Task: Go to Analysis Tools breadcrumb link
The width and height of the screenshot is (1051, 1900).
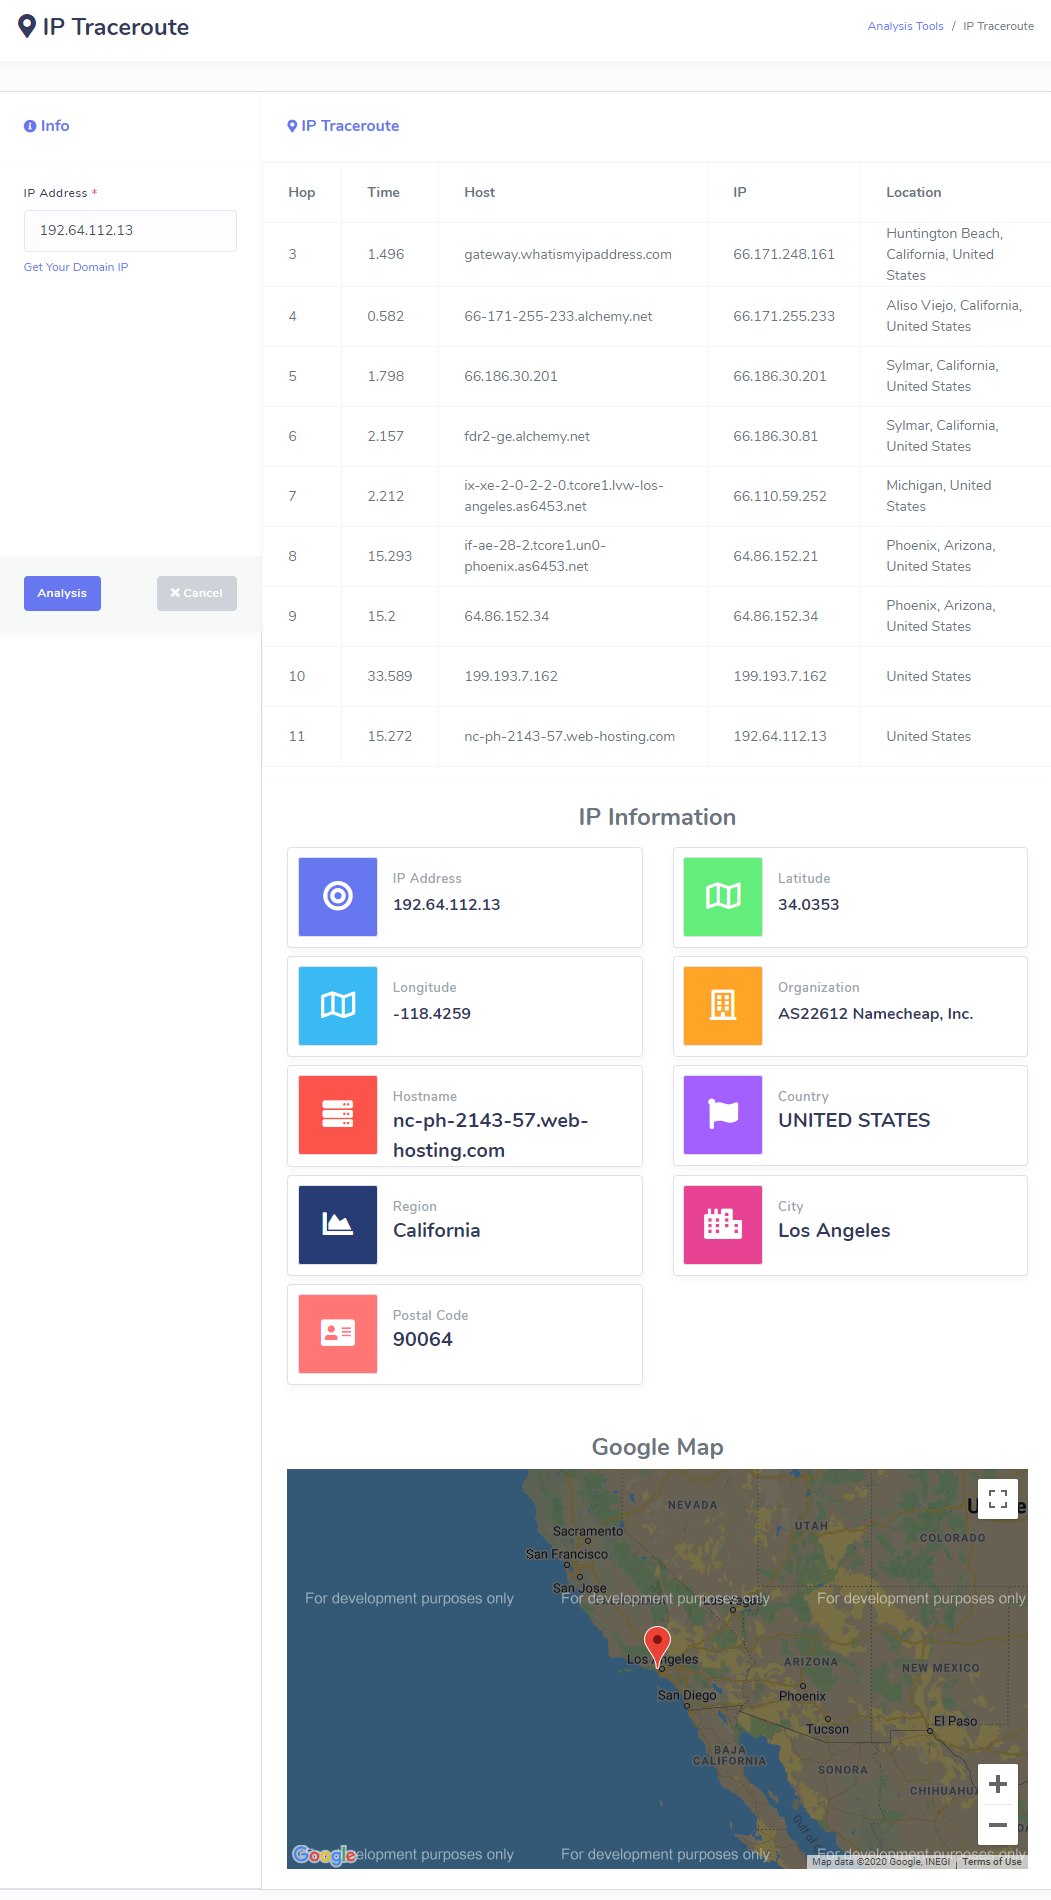Action: click(905, 26)
